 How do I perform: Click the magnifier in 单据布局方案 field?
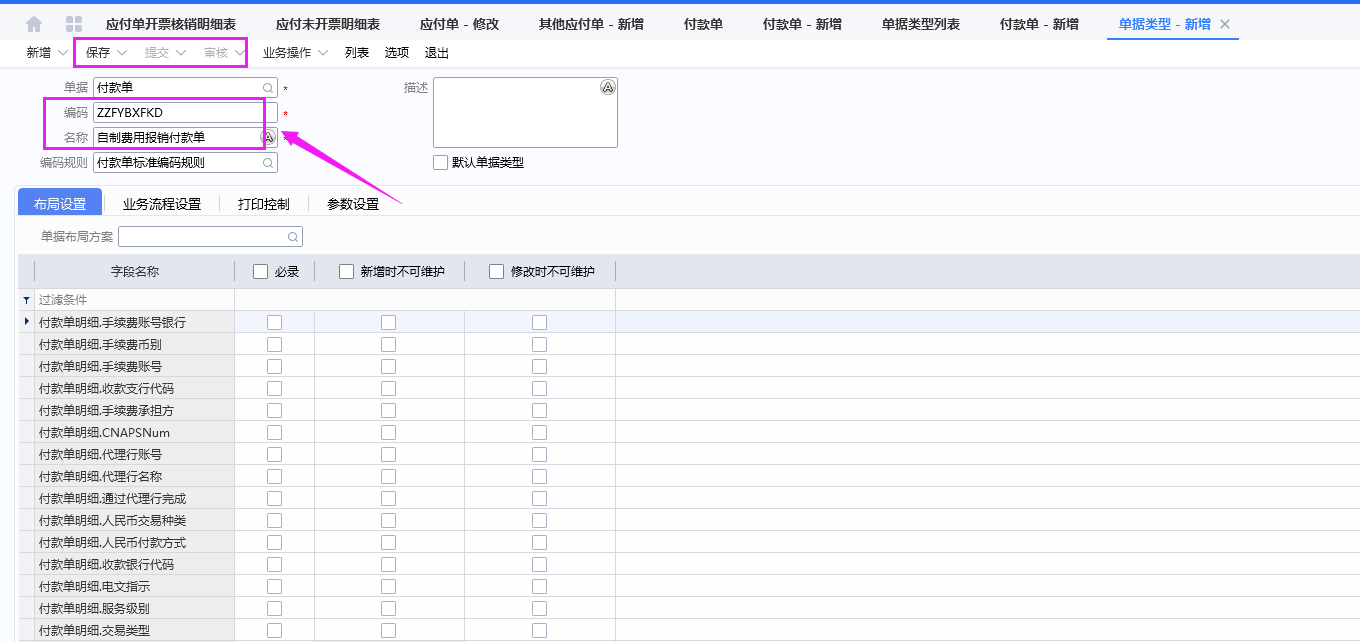(291, 236)
